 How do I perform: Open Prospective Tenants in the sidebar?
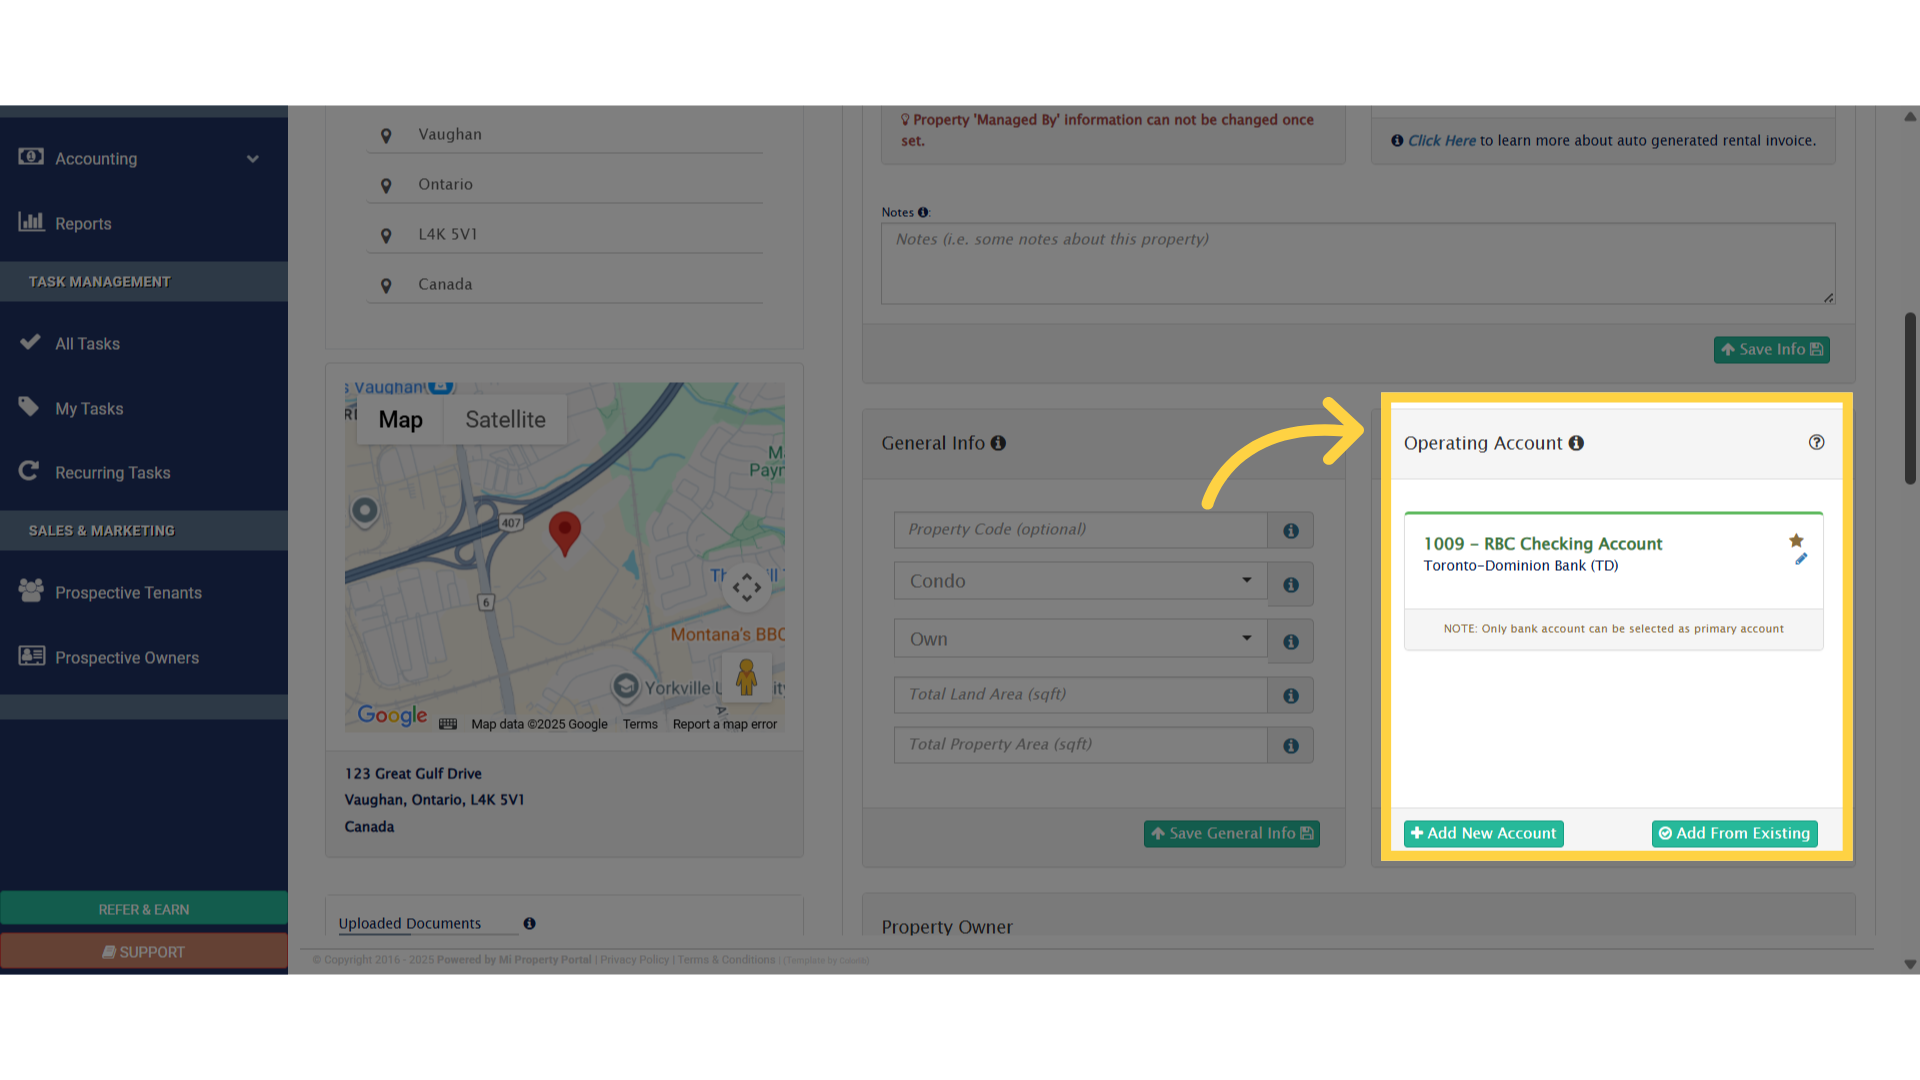point(128,592)
